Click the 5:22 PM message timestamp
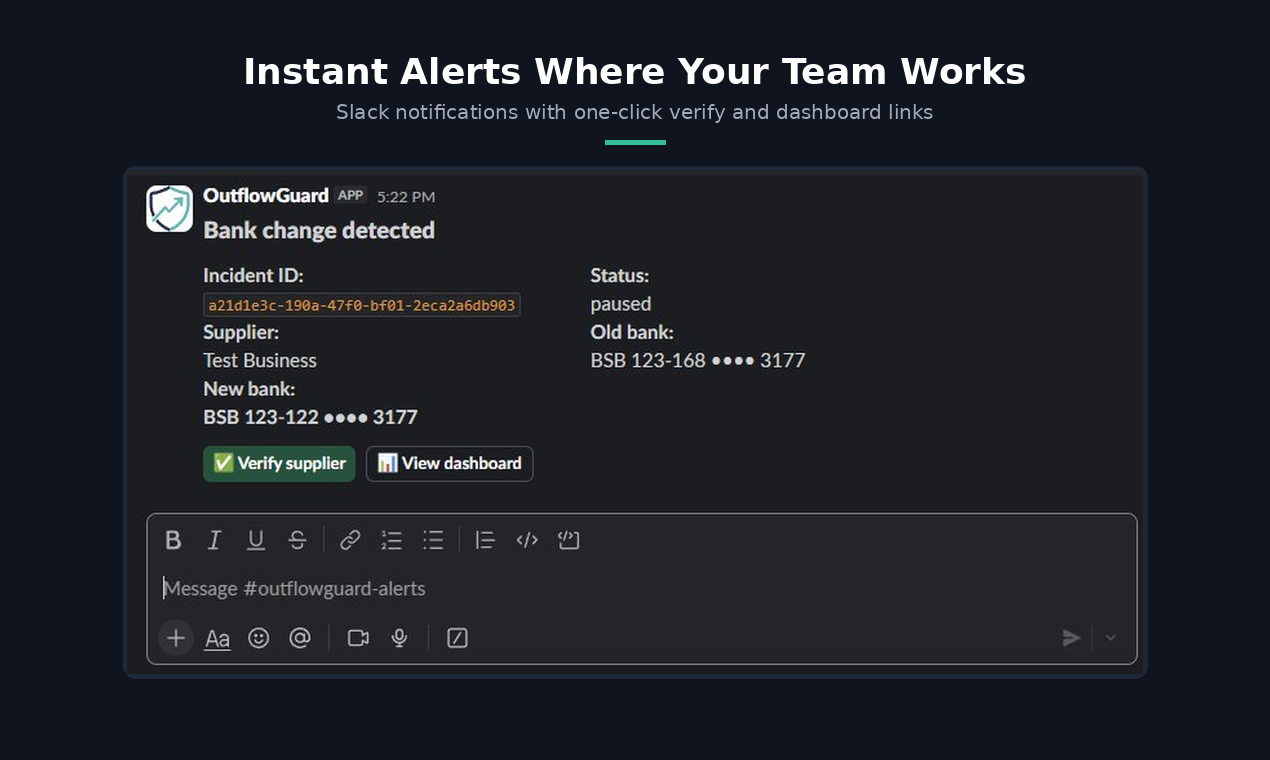Screen dimensions: 1270x760 406,197
